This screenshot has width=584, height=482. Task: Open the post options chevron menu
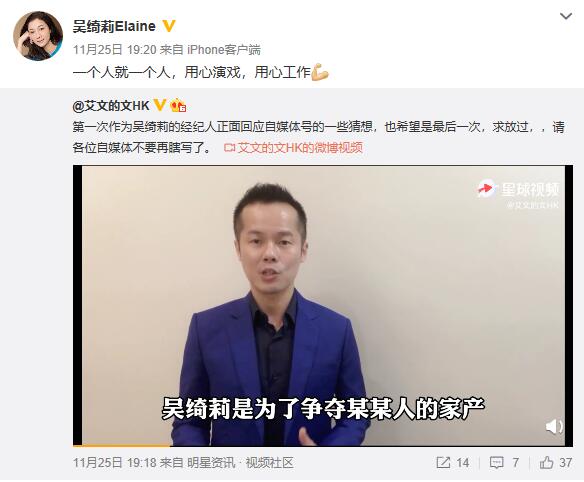click(x=566, y=16)
